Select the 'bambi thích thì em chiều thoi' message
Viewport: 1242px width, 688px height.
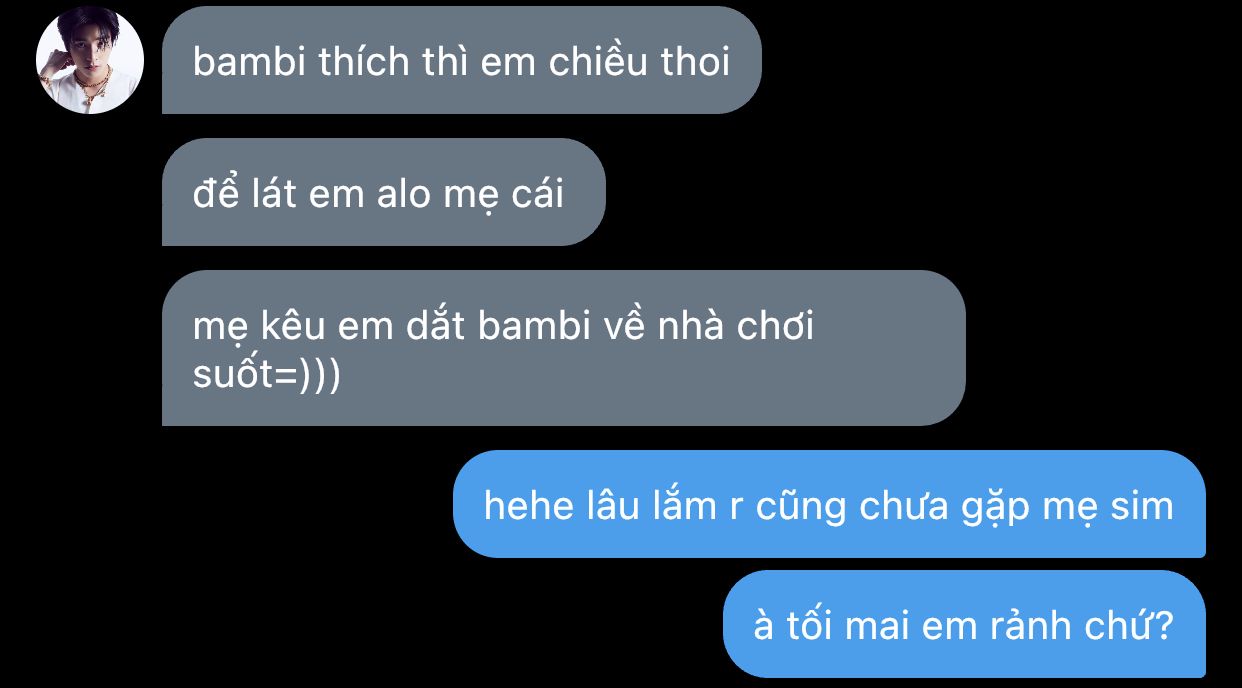pos(461,60)
